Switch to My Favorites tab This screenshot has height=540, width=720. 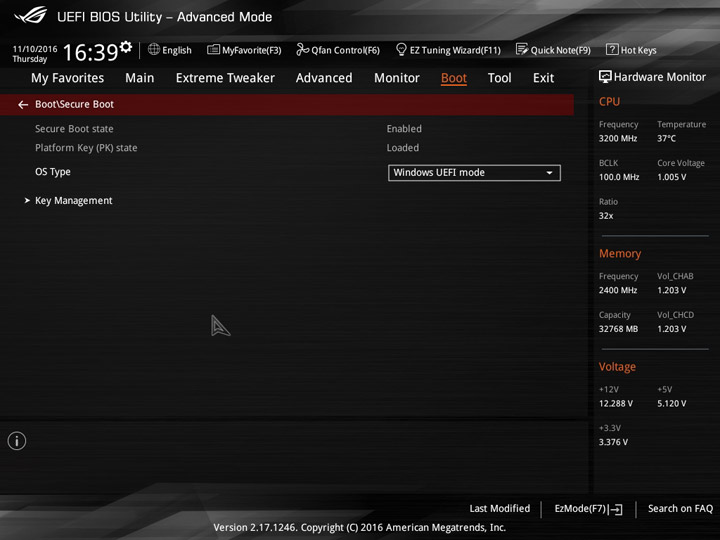point(68,78)
